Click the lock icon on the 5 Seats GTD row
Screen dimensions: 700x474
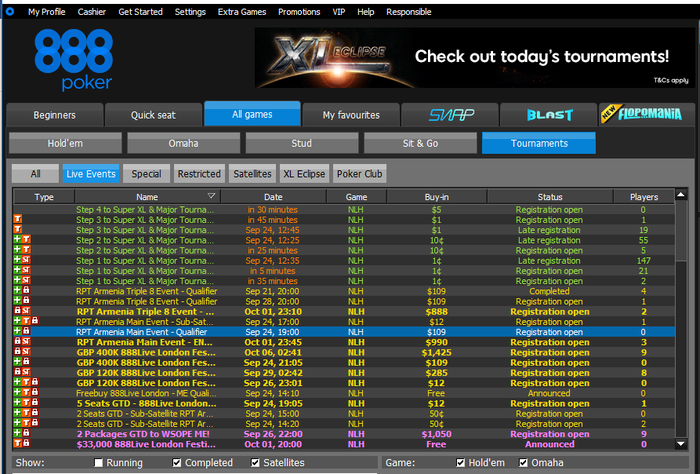click(x=35, y=403)
